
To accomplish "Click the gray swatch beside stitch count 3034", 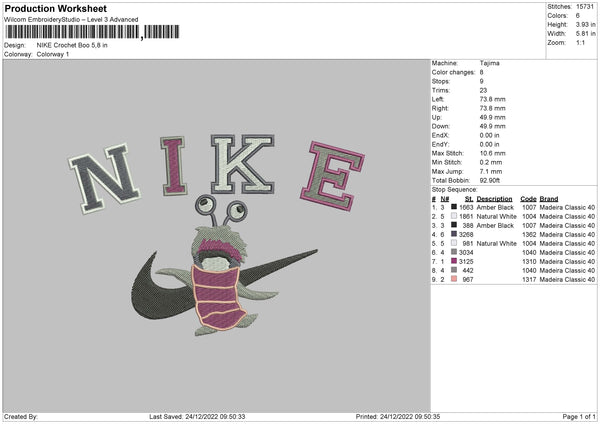I will coord(454,252).
